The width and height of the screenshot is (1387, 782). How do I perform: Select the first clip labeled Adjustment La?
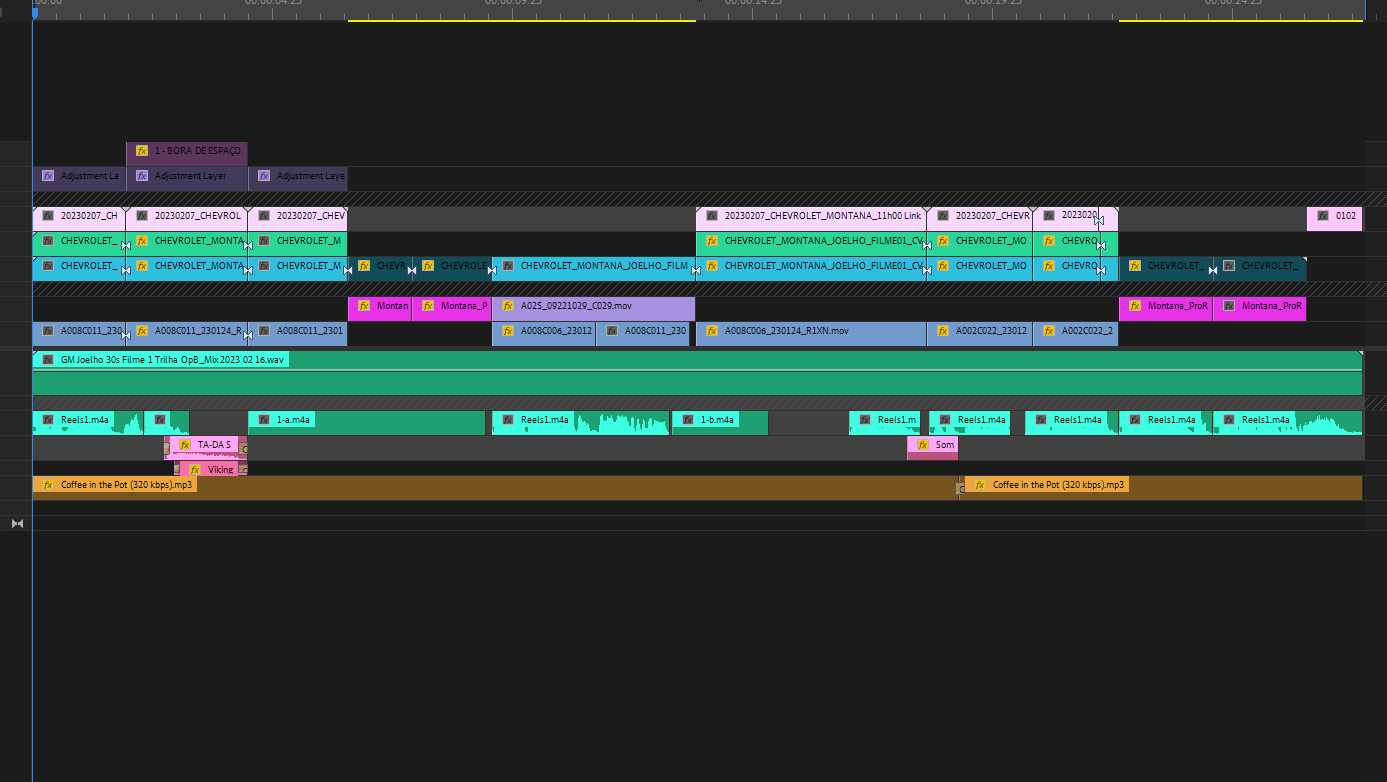(x=79, y=179)
